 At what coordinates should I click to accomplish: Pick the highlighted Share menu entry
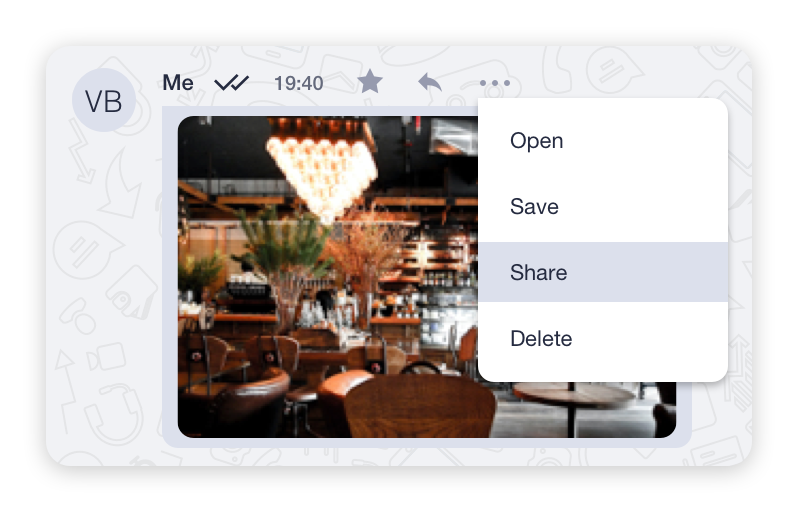coord(603,272)
